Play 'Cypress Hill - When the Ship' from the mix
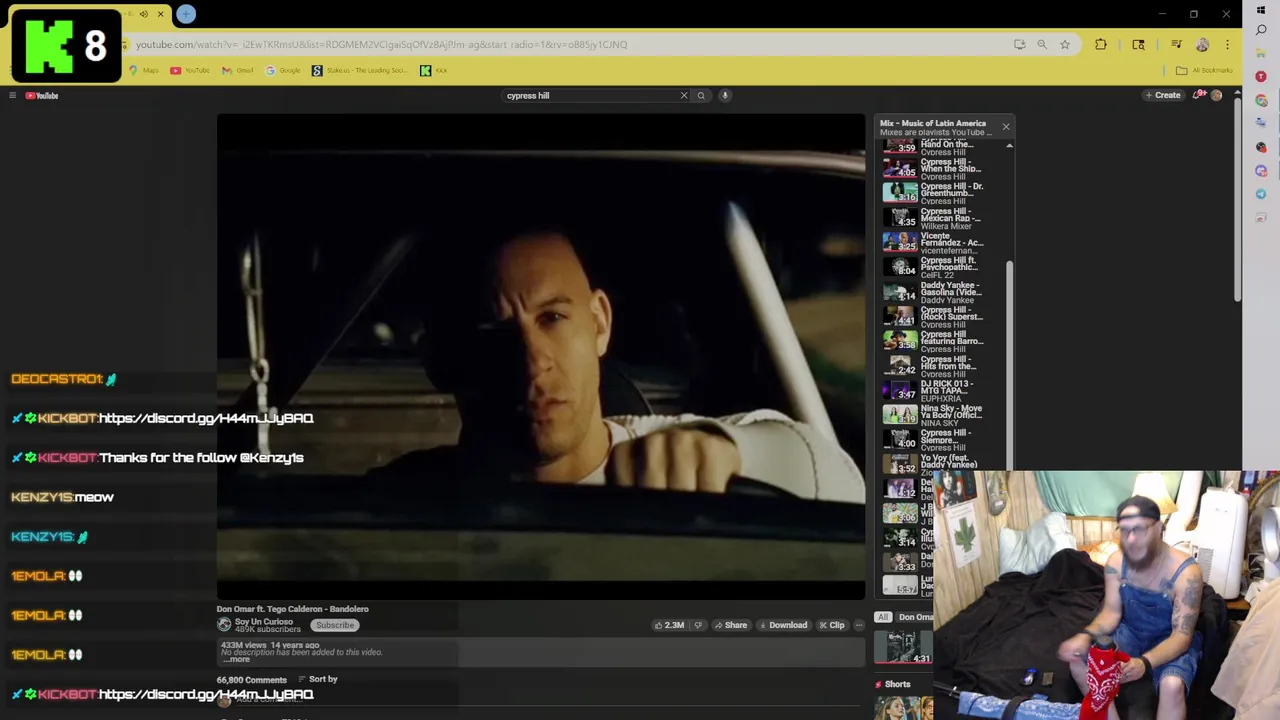Image resolution: width=1280 pixels, height=720 pixels. (940, 169)
